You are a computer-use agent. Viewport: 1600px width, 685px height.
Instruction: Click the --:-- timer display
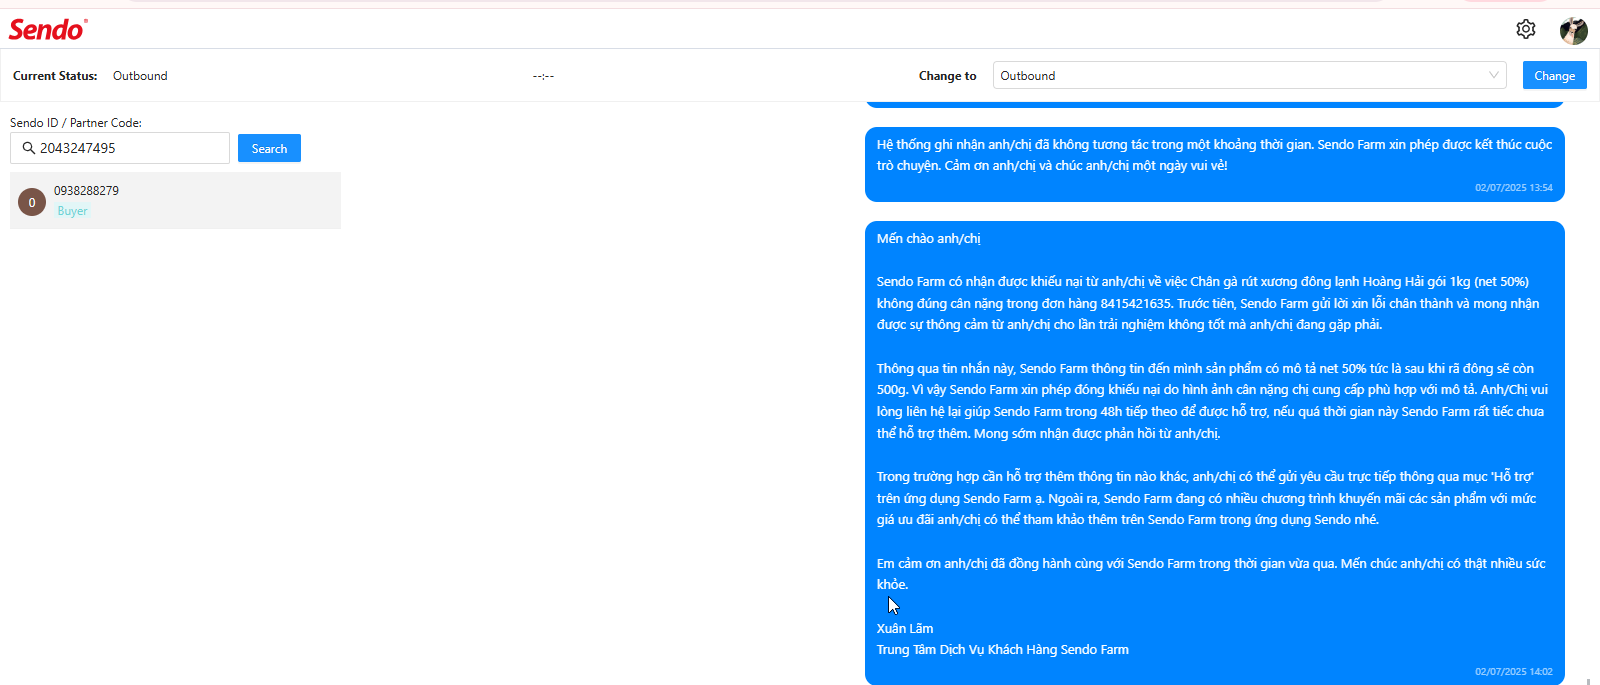point(543,76)
